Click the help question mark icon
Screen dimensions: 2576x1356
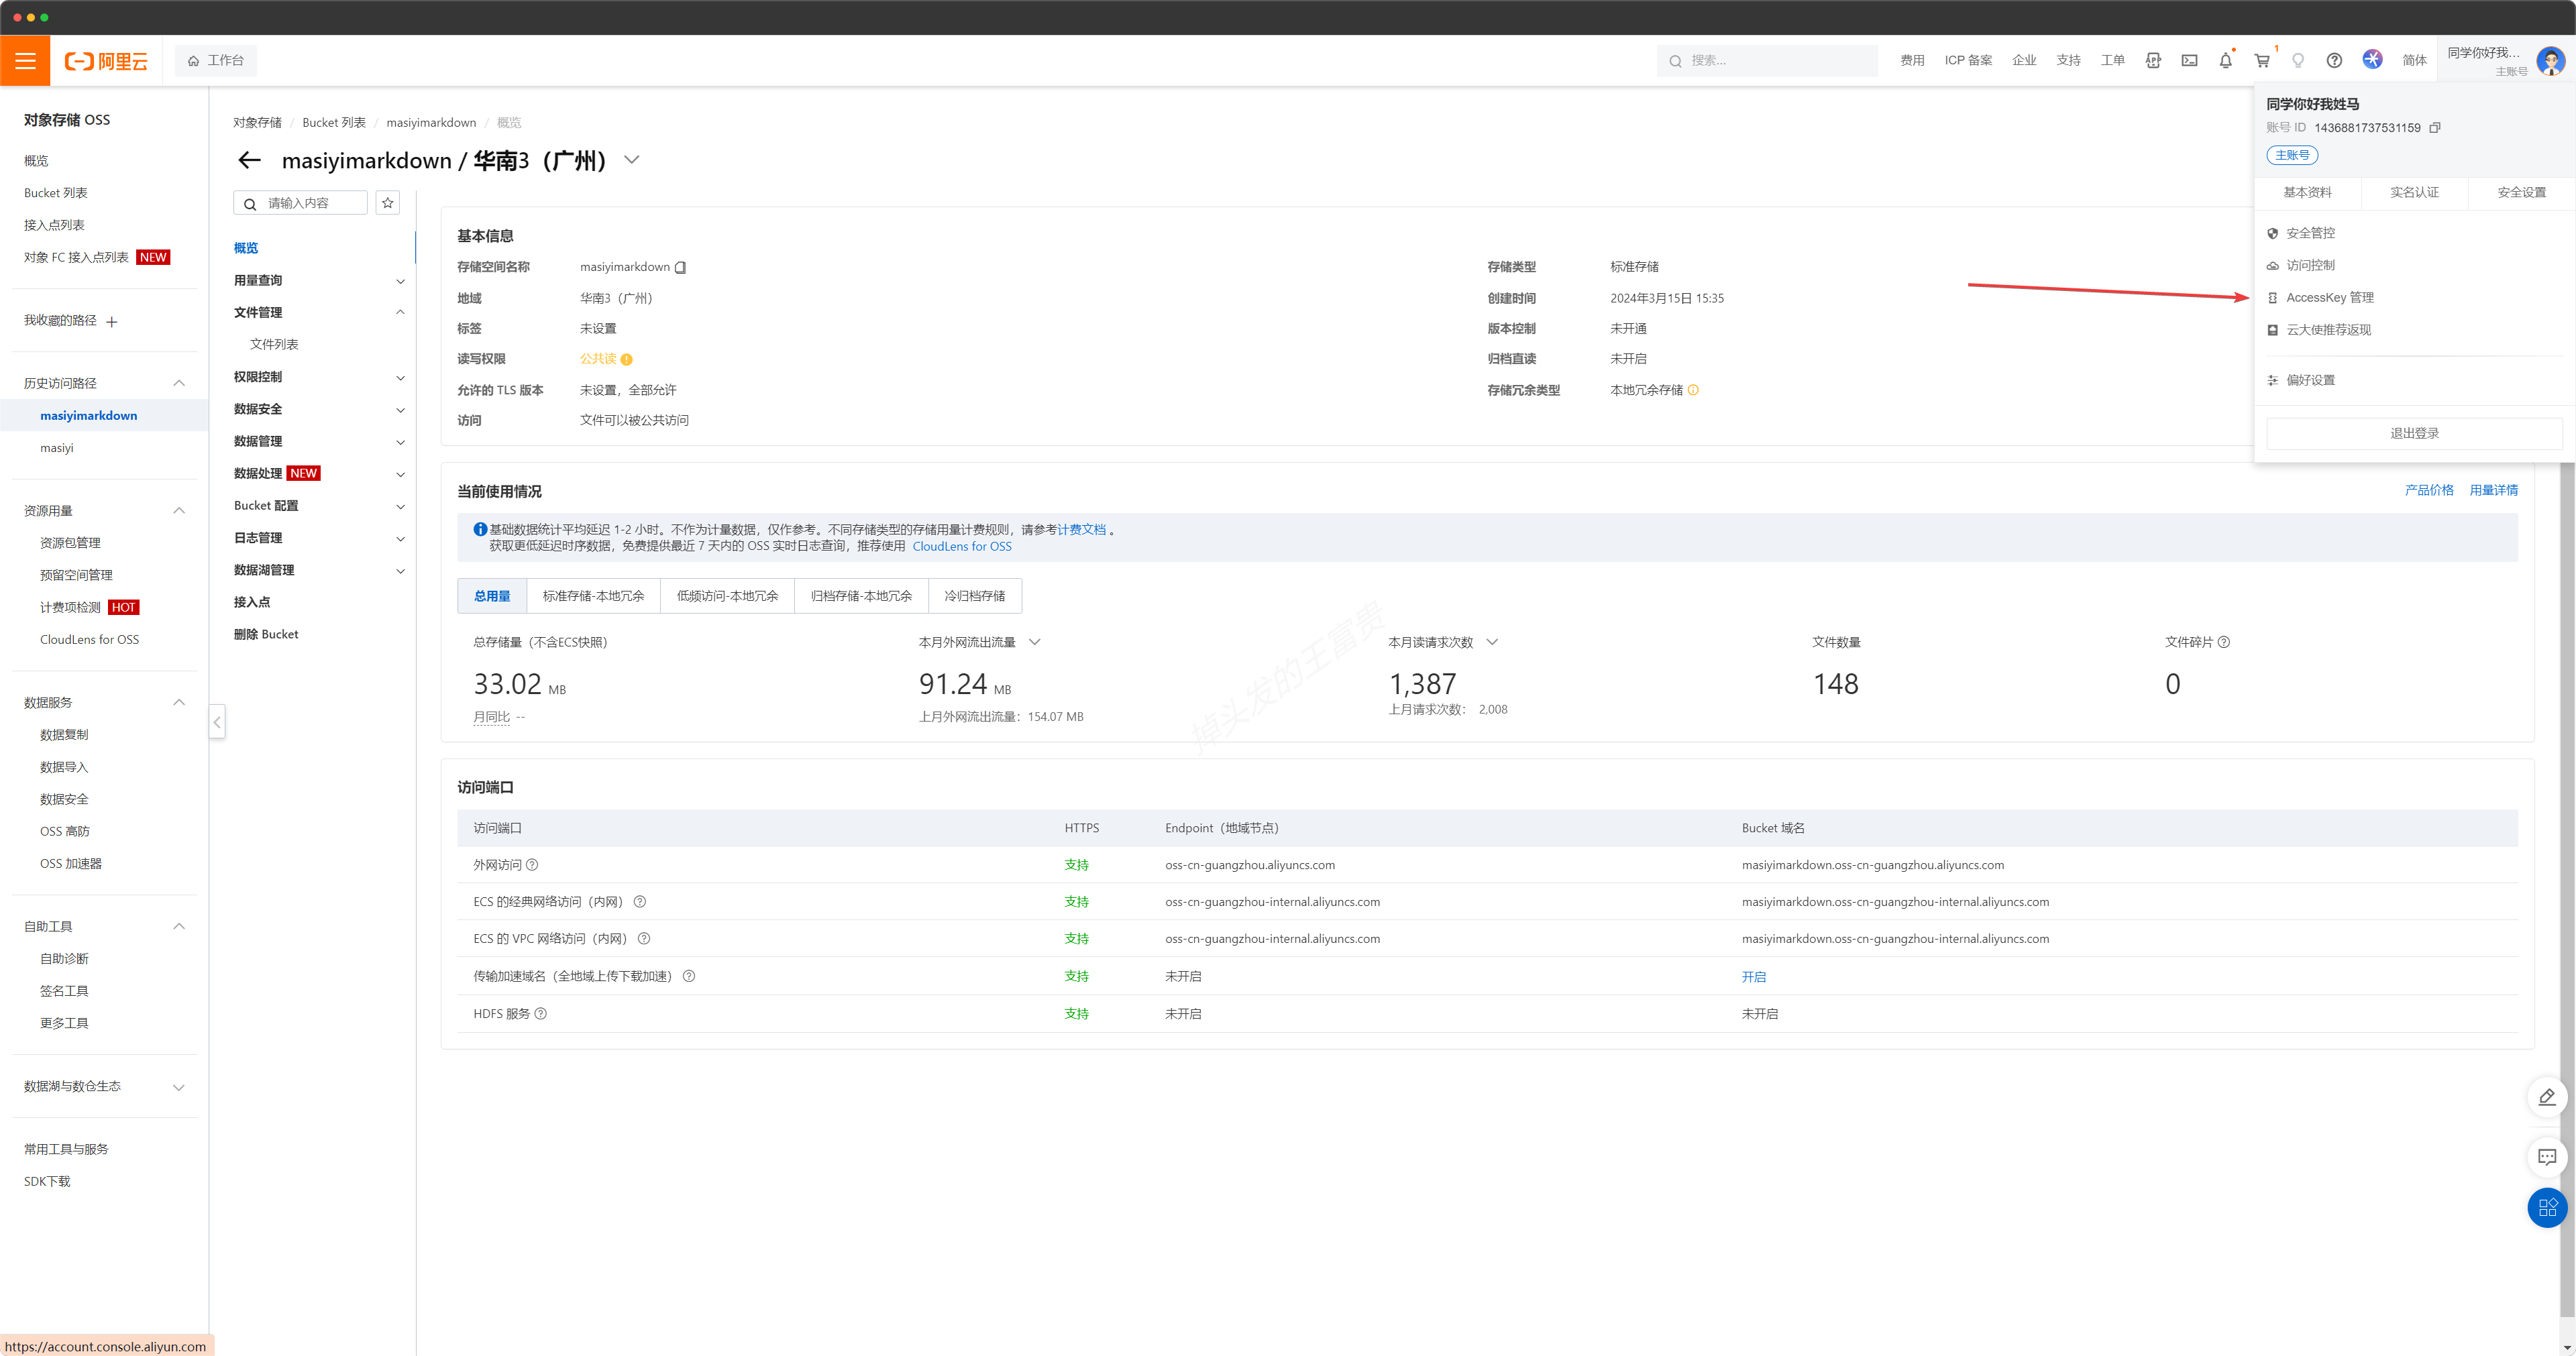click(2334, 60)
